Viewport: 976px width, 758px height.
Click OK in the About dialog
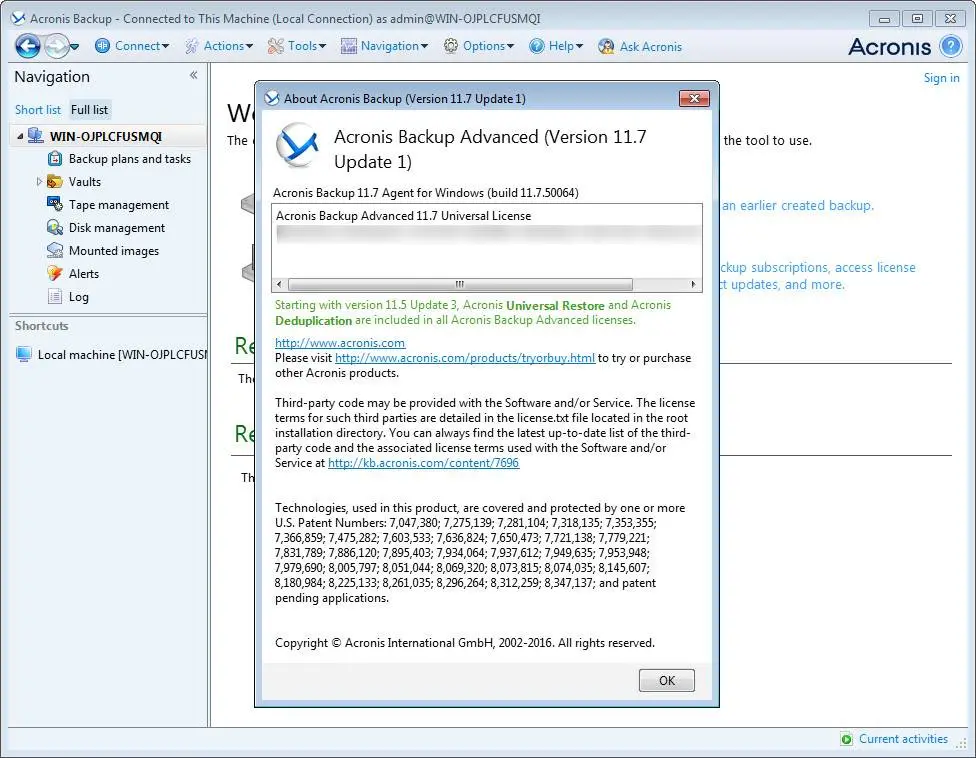[667, 680]
